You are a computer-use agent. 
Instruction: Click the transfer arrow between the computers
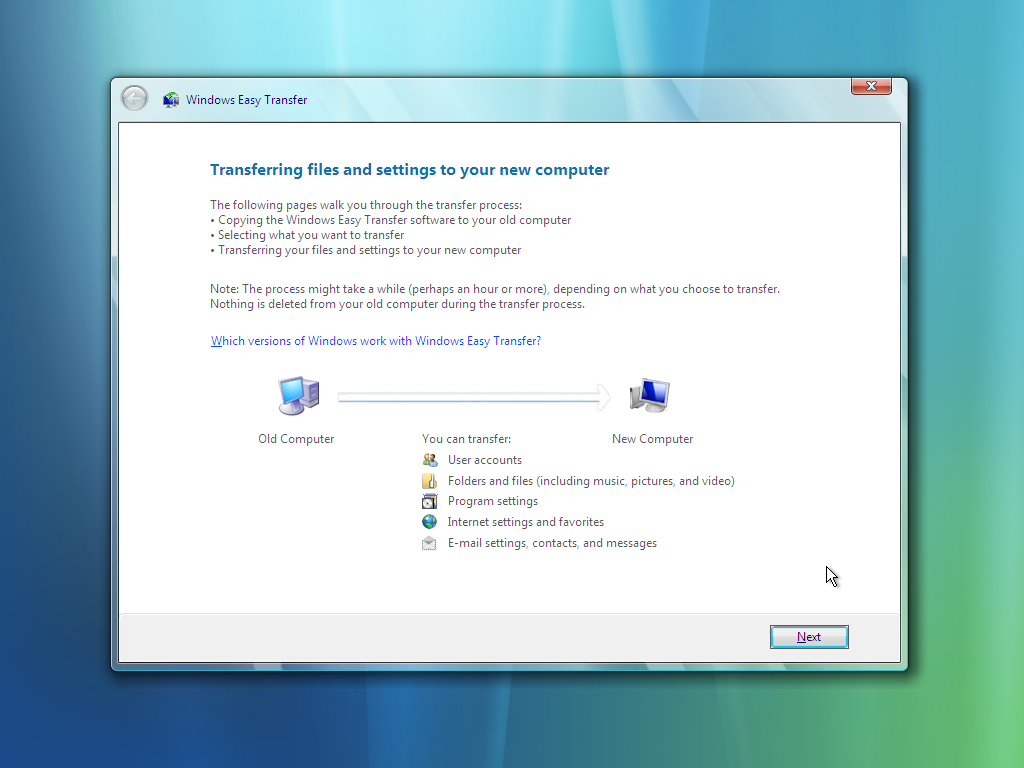click(474, 397)
